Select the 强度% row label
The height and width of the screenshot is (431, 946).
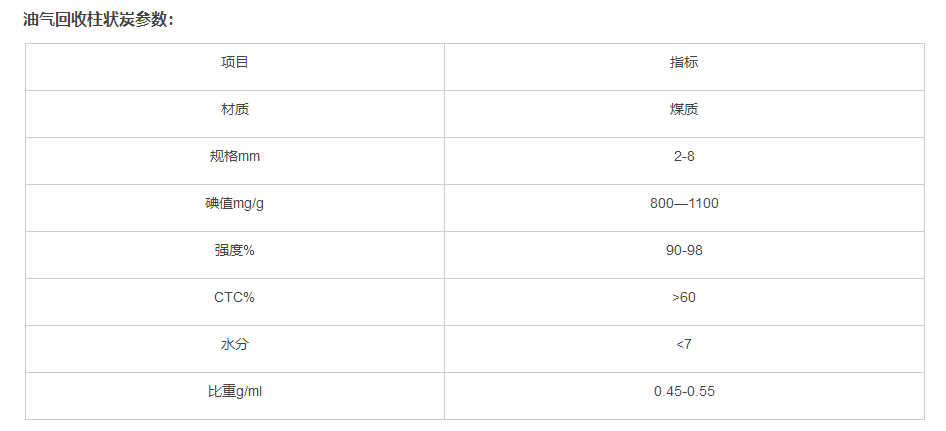tap(235, 250)
